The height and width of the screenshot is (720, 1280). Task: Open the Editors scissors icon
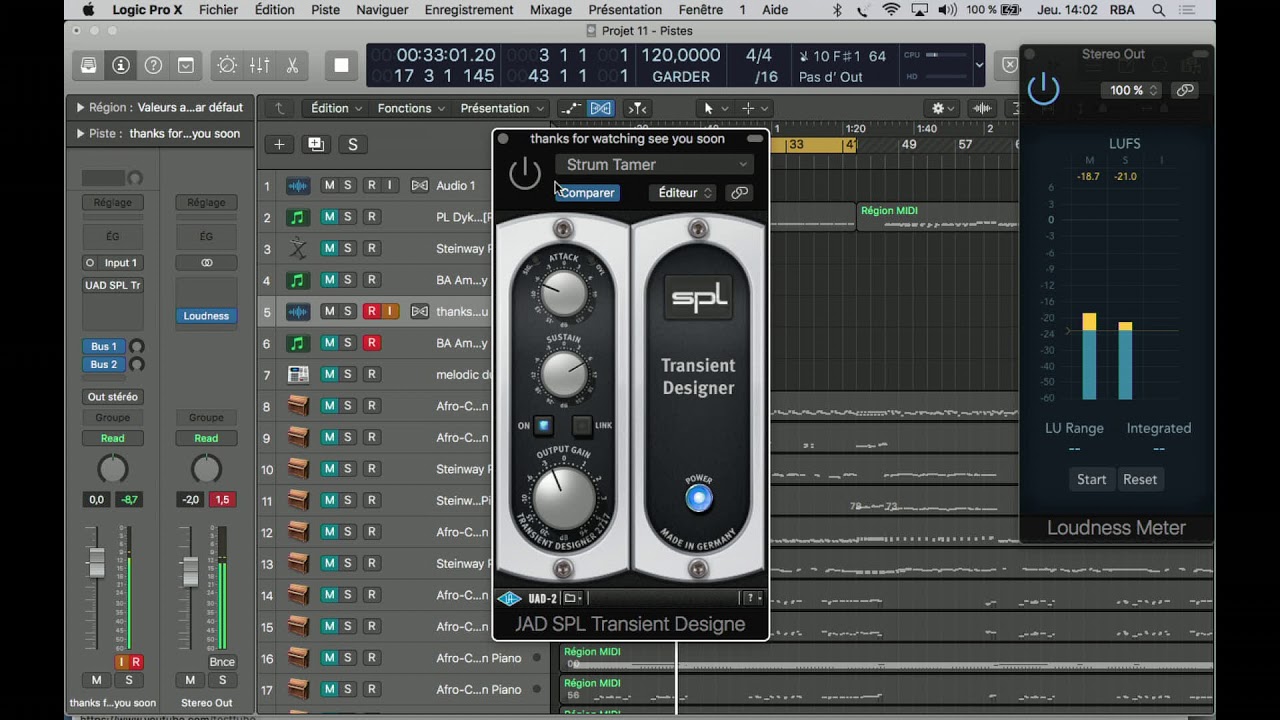(292, 66)
